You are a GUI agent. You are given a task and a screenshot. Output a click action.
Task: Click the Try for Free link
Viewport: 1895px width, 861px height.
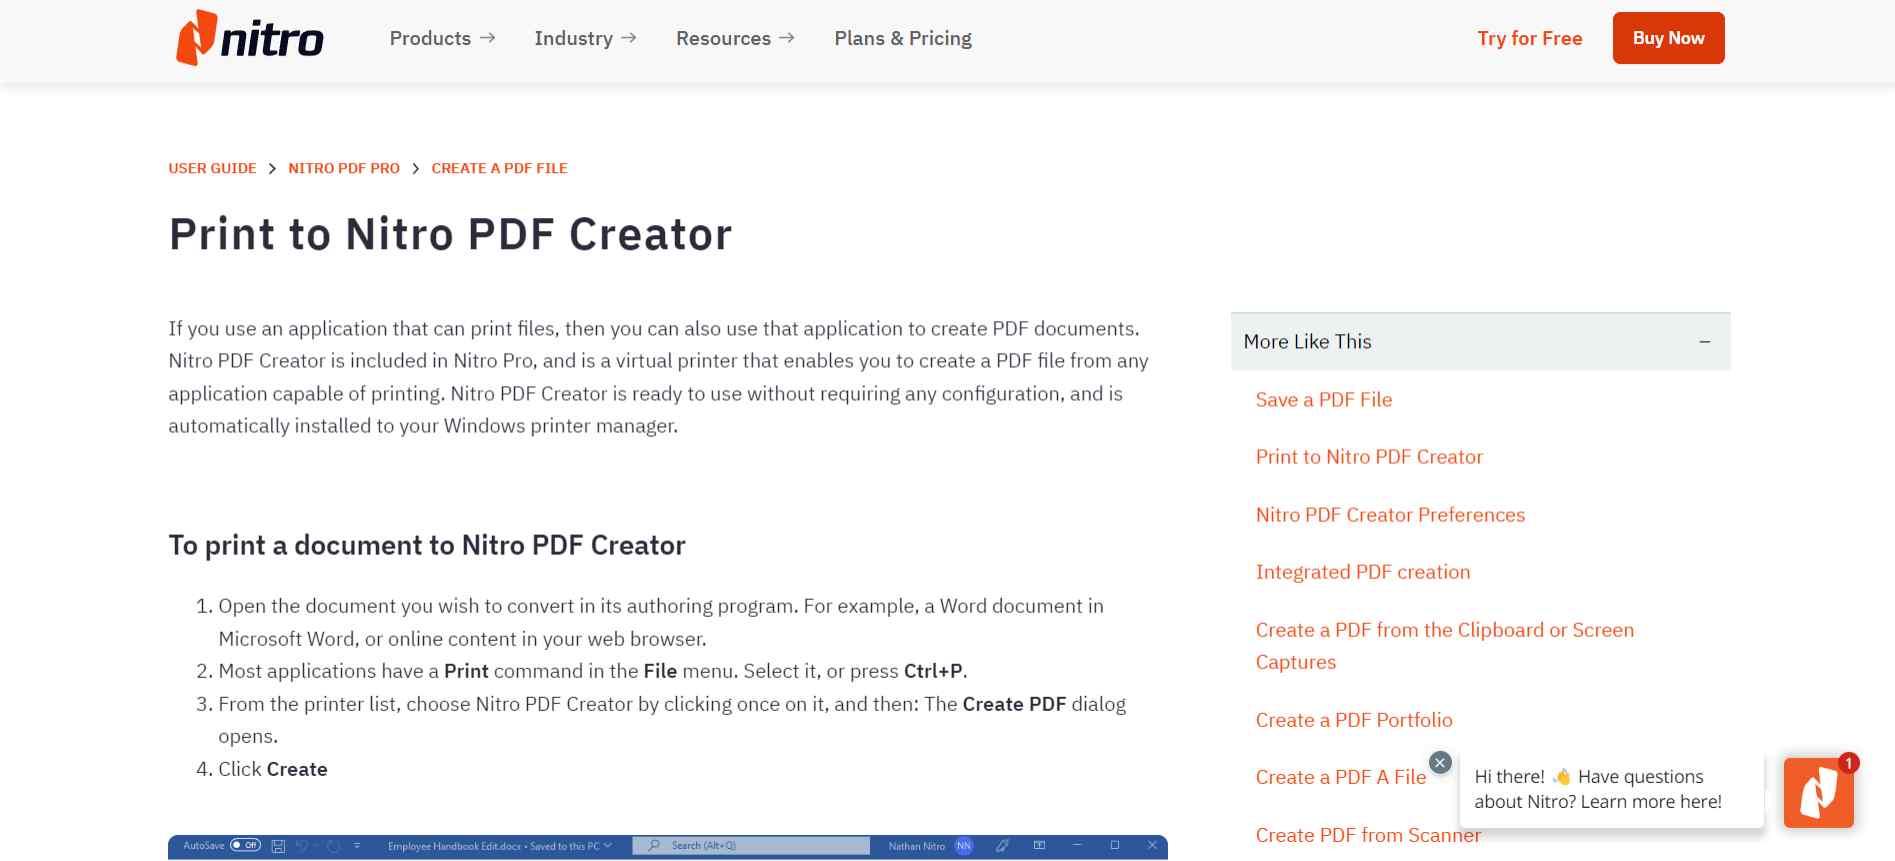pos(1529,38)
